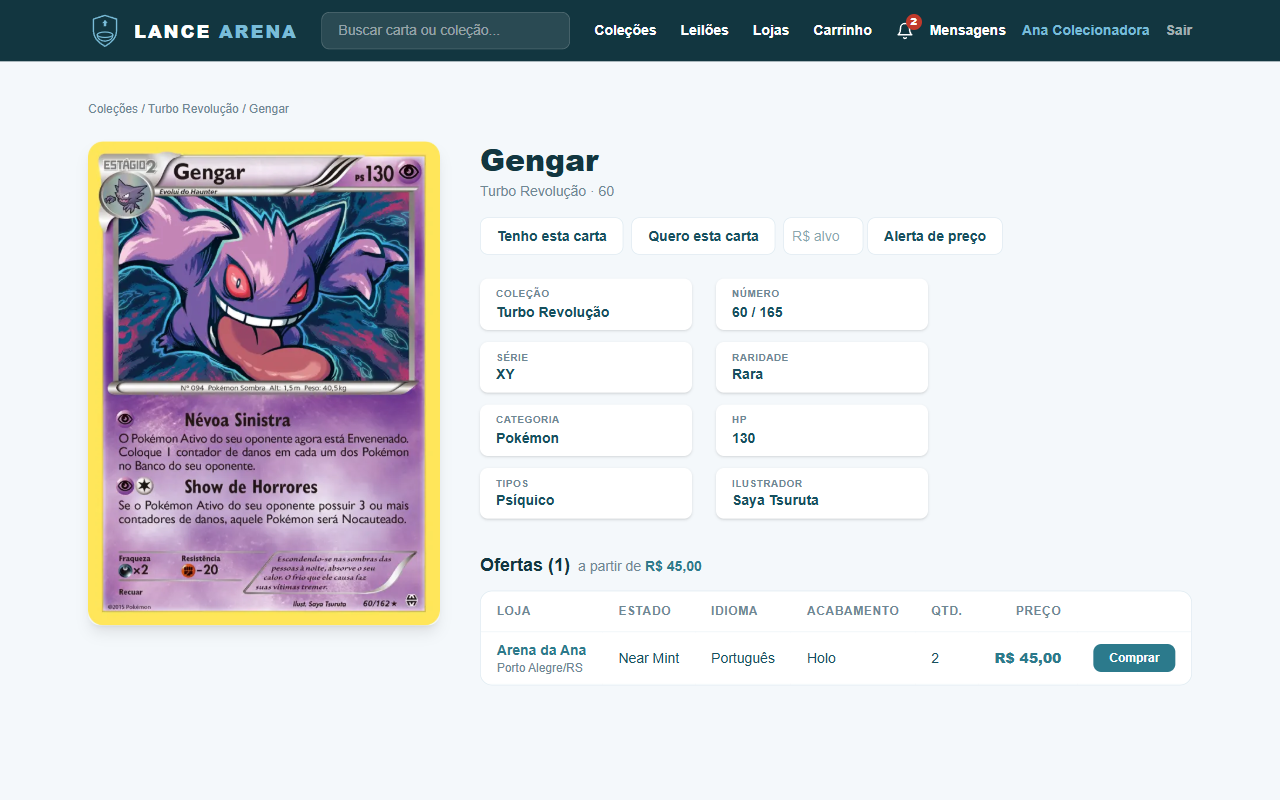This screenshot has width=1280, height=800.
Task: Focus the card or collection search field
Action: pos(445,31)
